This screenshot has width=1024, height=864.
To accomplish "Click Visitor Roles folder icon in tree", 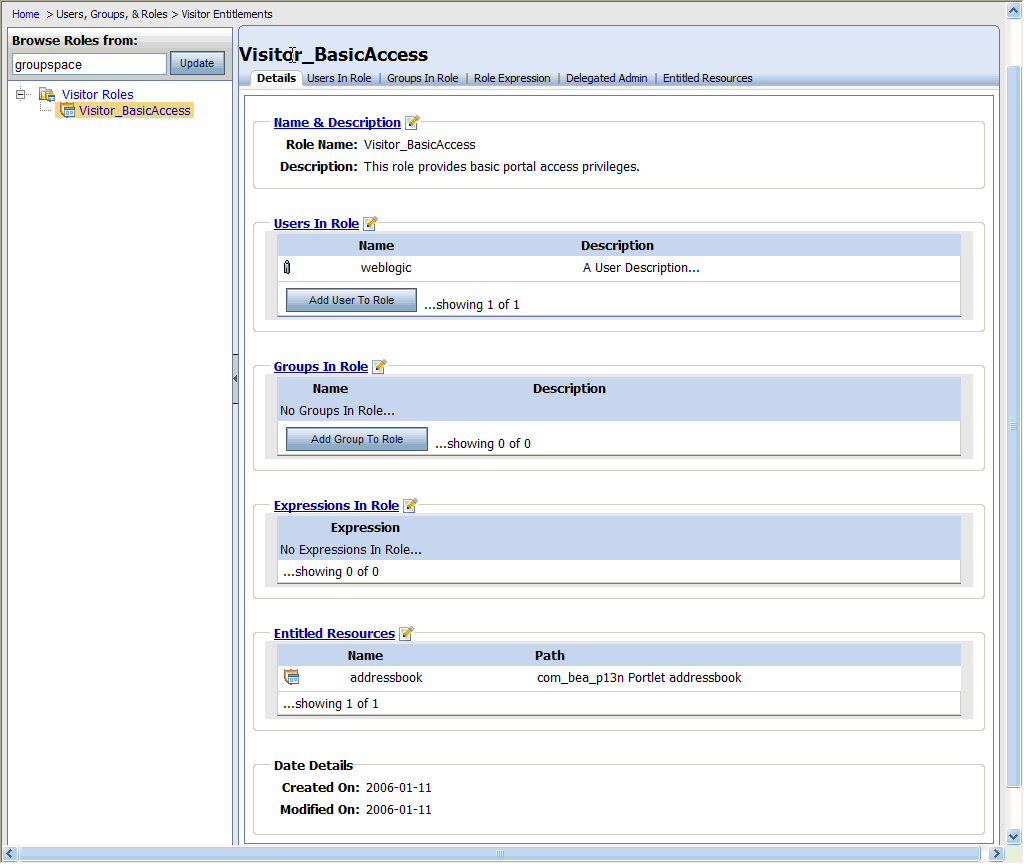I will coord(46,95).
